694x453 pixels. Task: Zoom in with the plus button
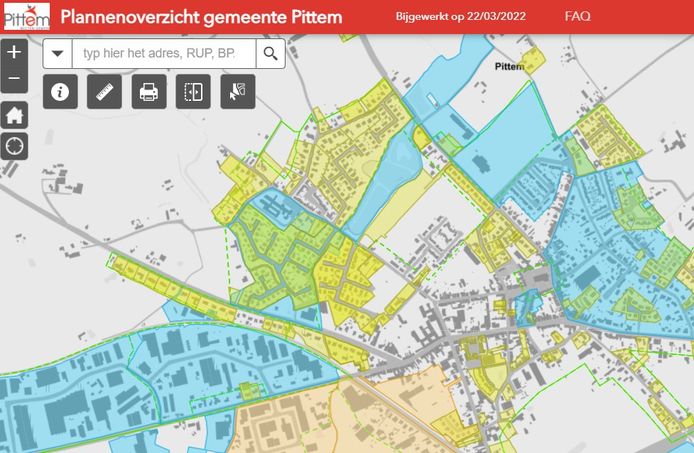[x=14, y=52]
